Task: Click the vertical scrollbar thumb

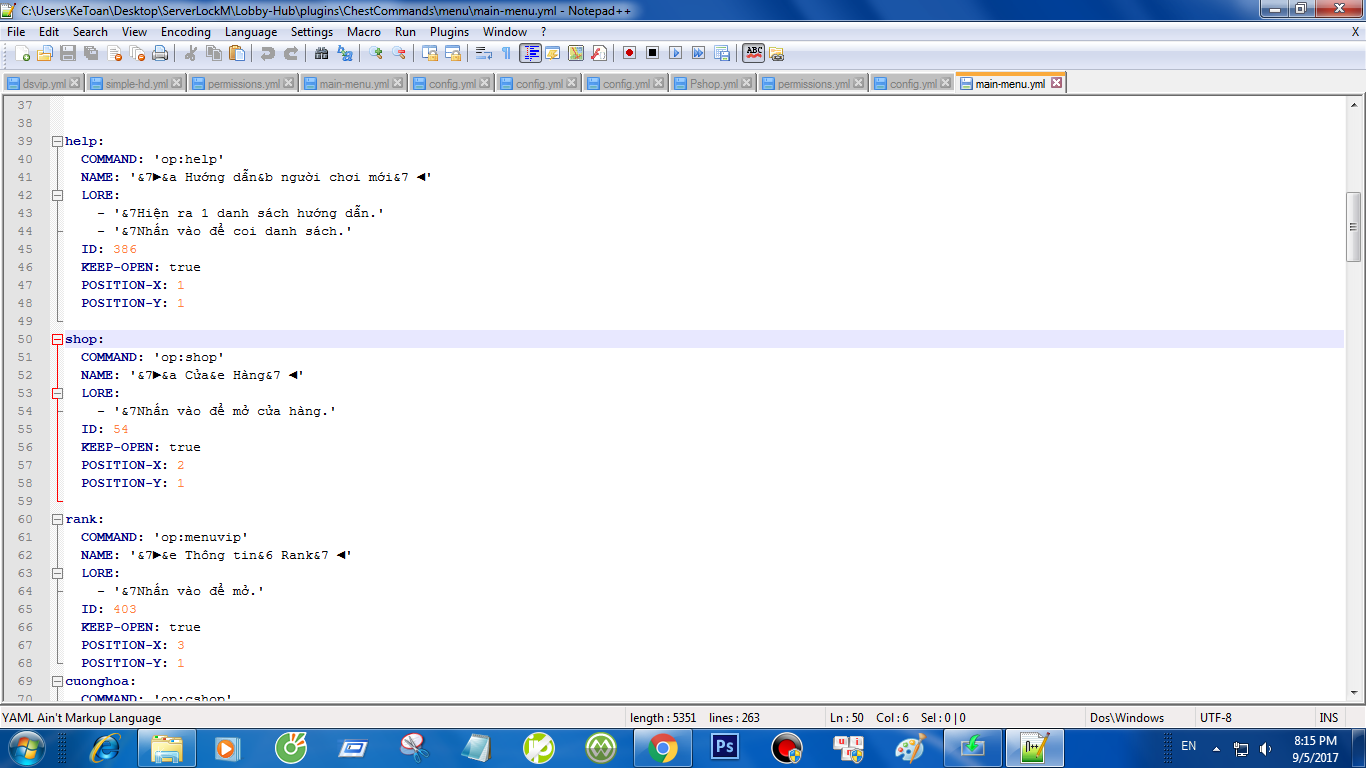Action: (x=1353, y=227)
